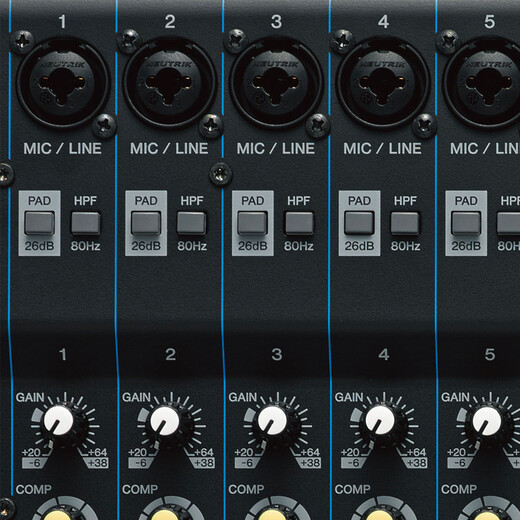
Task: Click the +20 gain marking on channel 3
Action: [244, 452]
